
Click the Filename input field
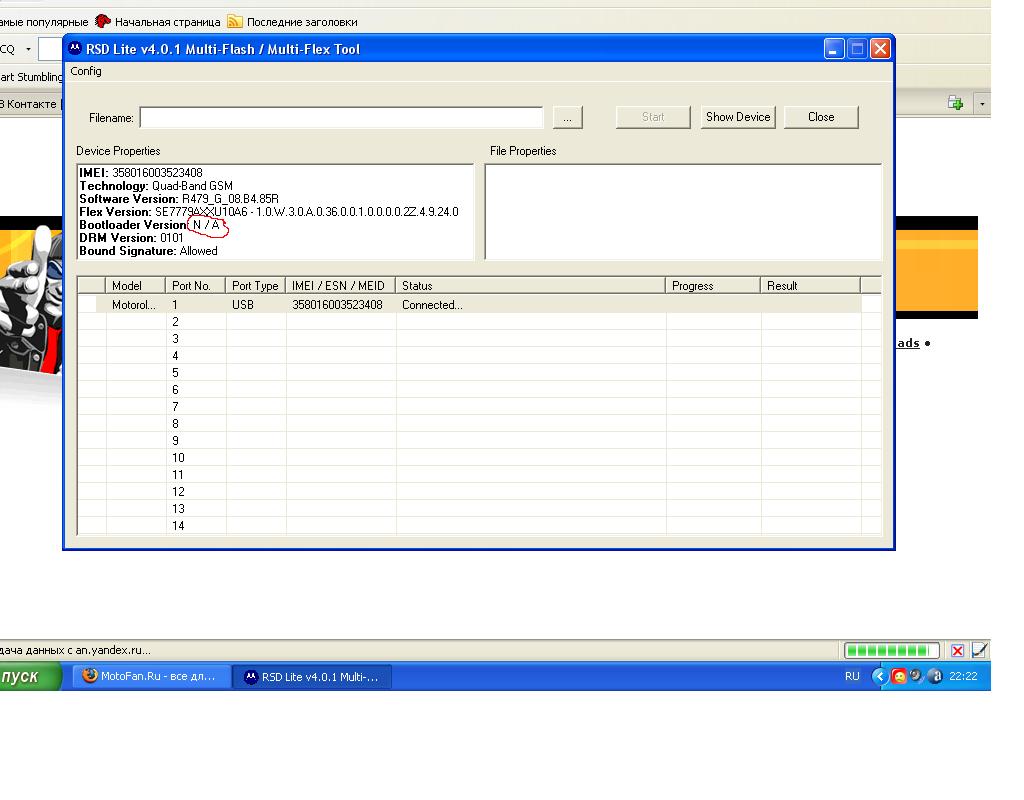pos(341,118)
